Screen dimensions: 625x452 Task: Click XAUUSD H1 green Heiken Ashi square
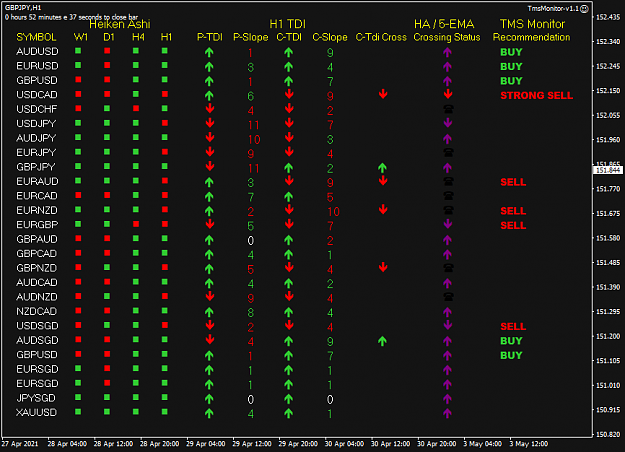point(165,411)
